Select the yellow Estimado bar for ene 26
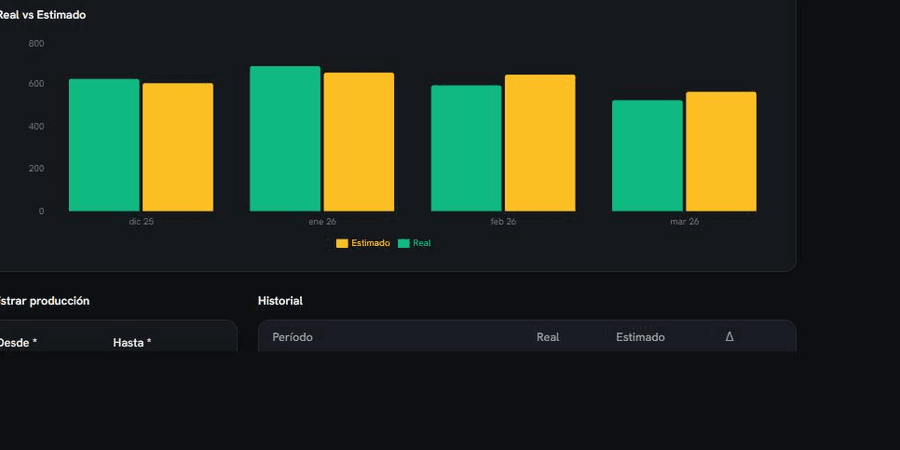This screenshot has height=450, width=900. 359,142
